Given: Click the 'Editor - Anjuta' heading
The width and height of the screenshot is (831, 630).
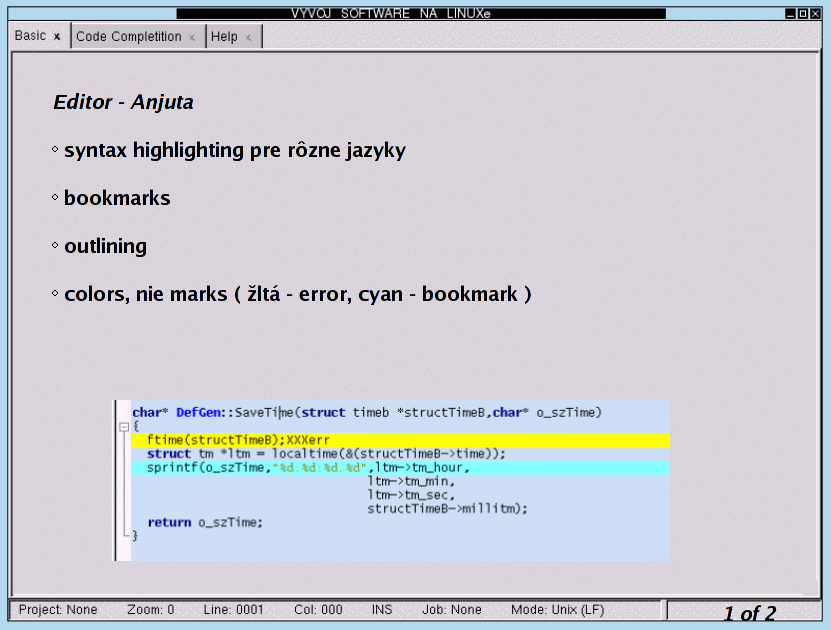Looking at the screenshot, I should (x=123, y=102).
